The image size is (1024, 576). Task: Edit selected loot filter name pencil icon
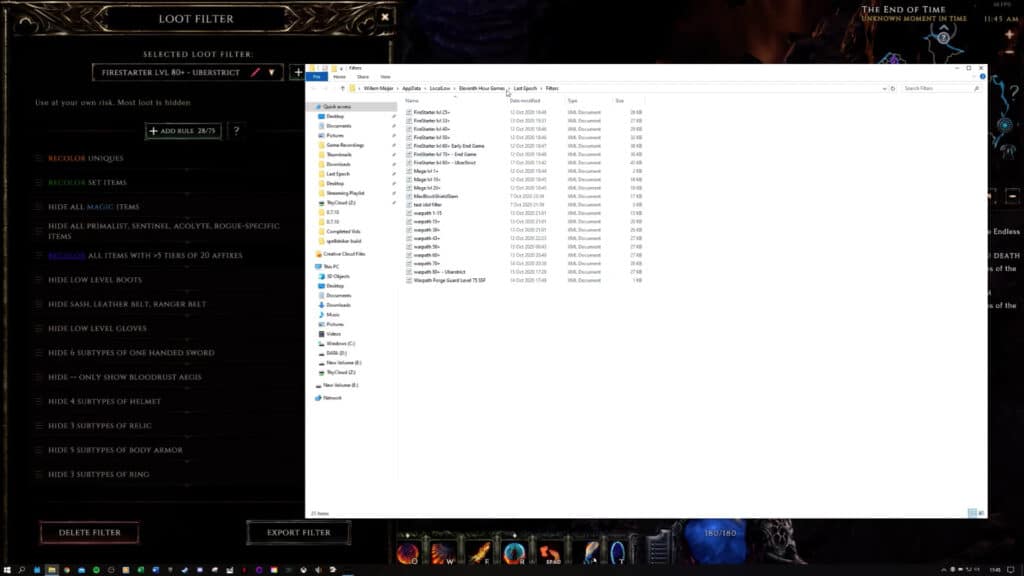(255, 72)
